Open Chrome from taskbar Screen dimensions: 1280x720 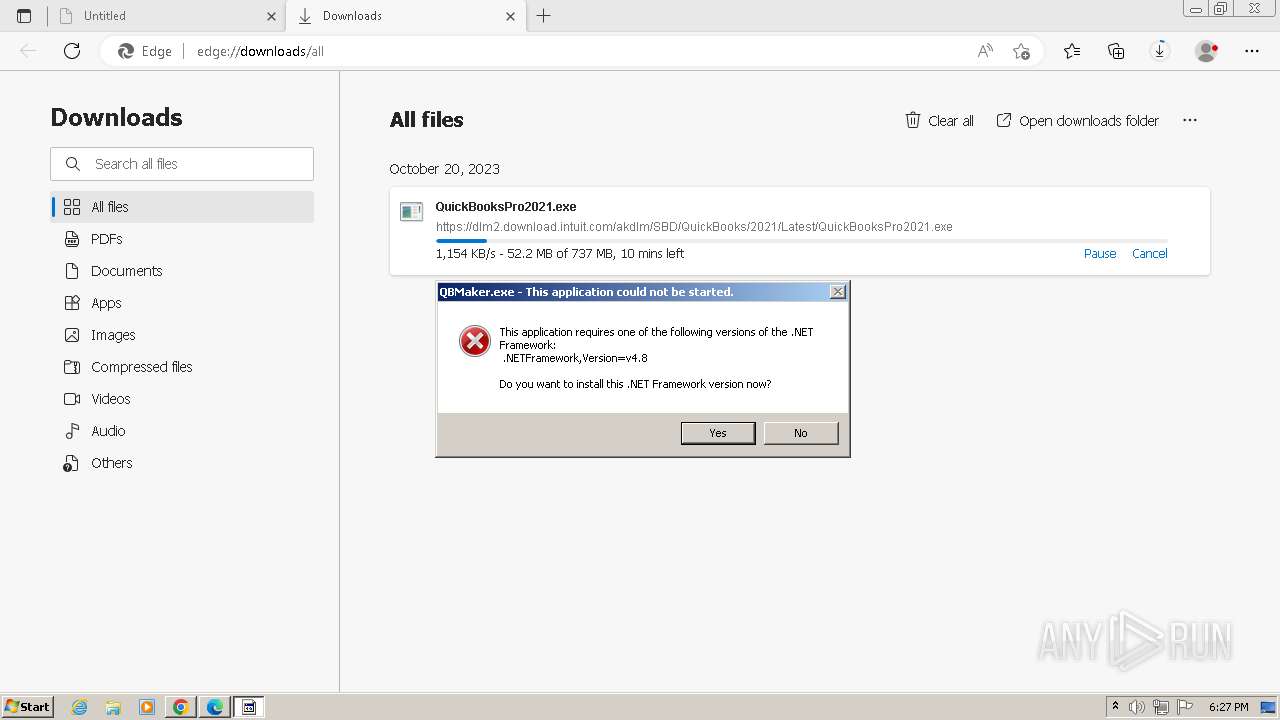pos(181,707)
